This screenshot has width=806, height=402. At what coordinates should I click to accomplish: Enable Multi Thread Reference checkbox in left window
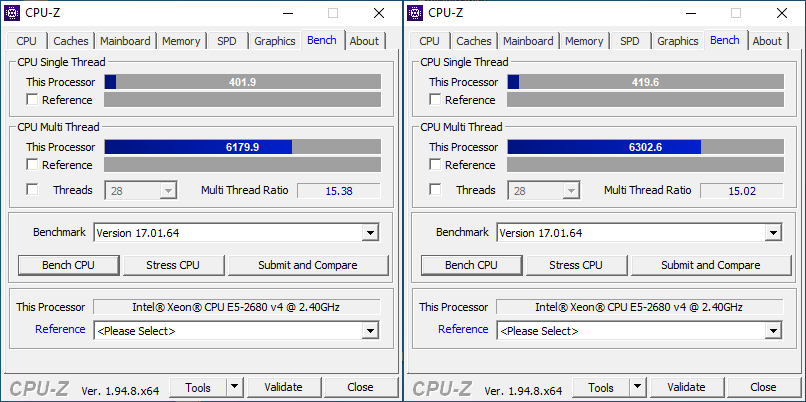32,165
